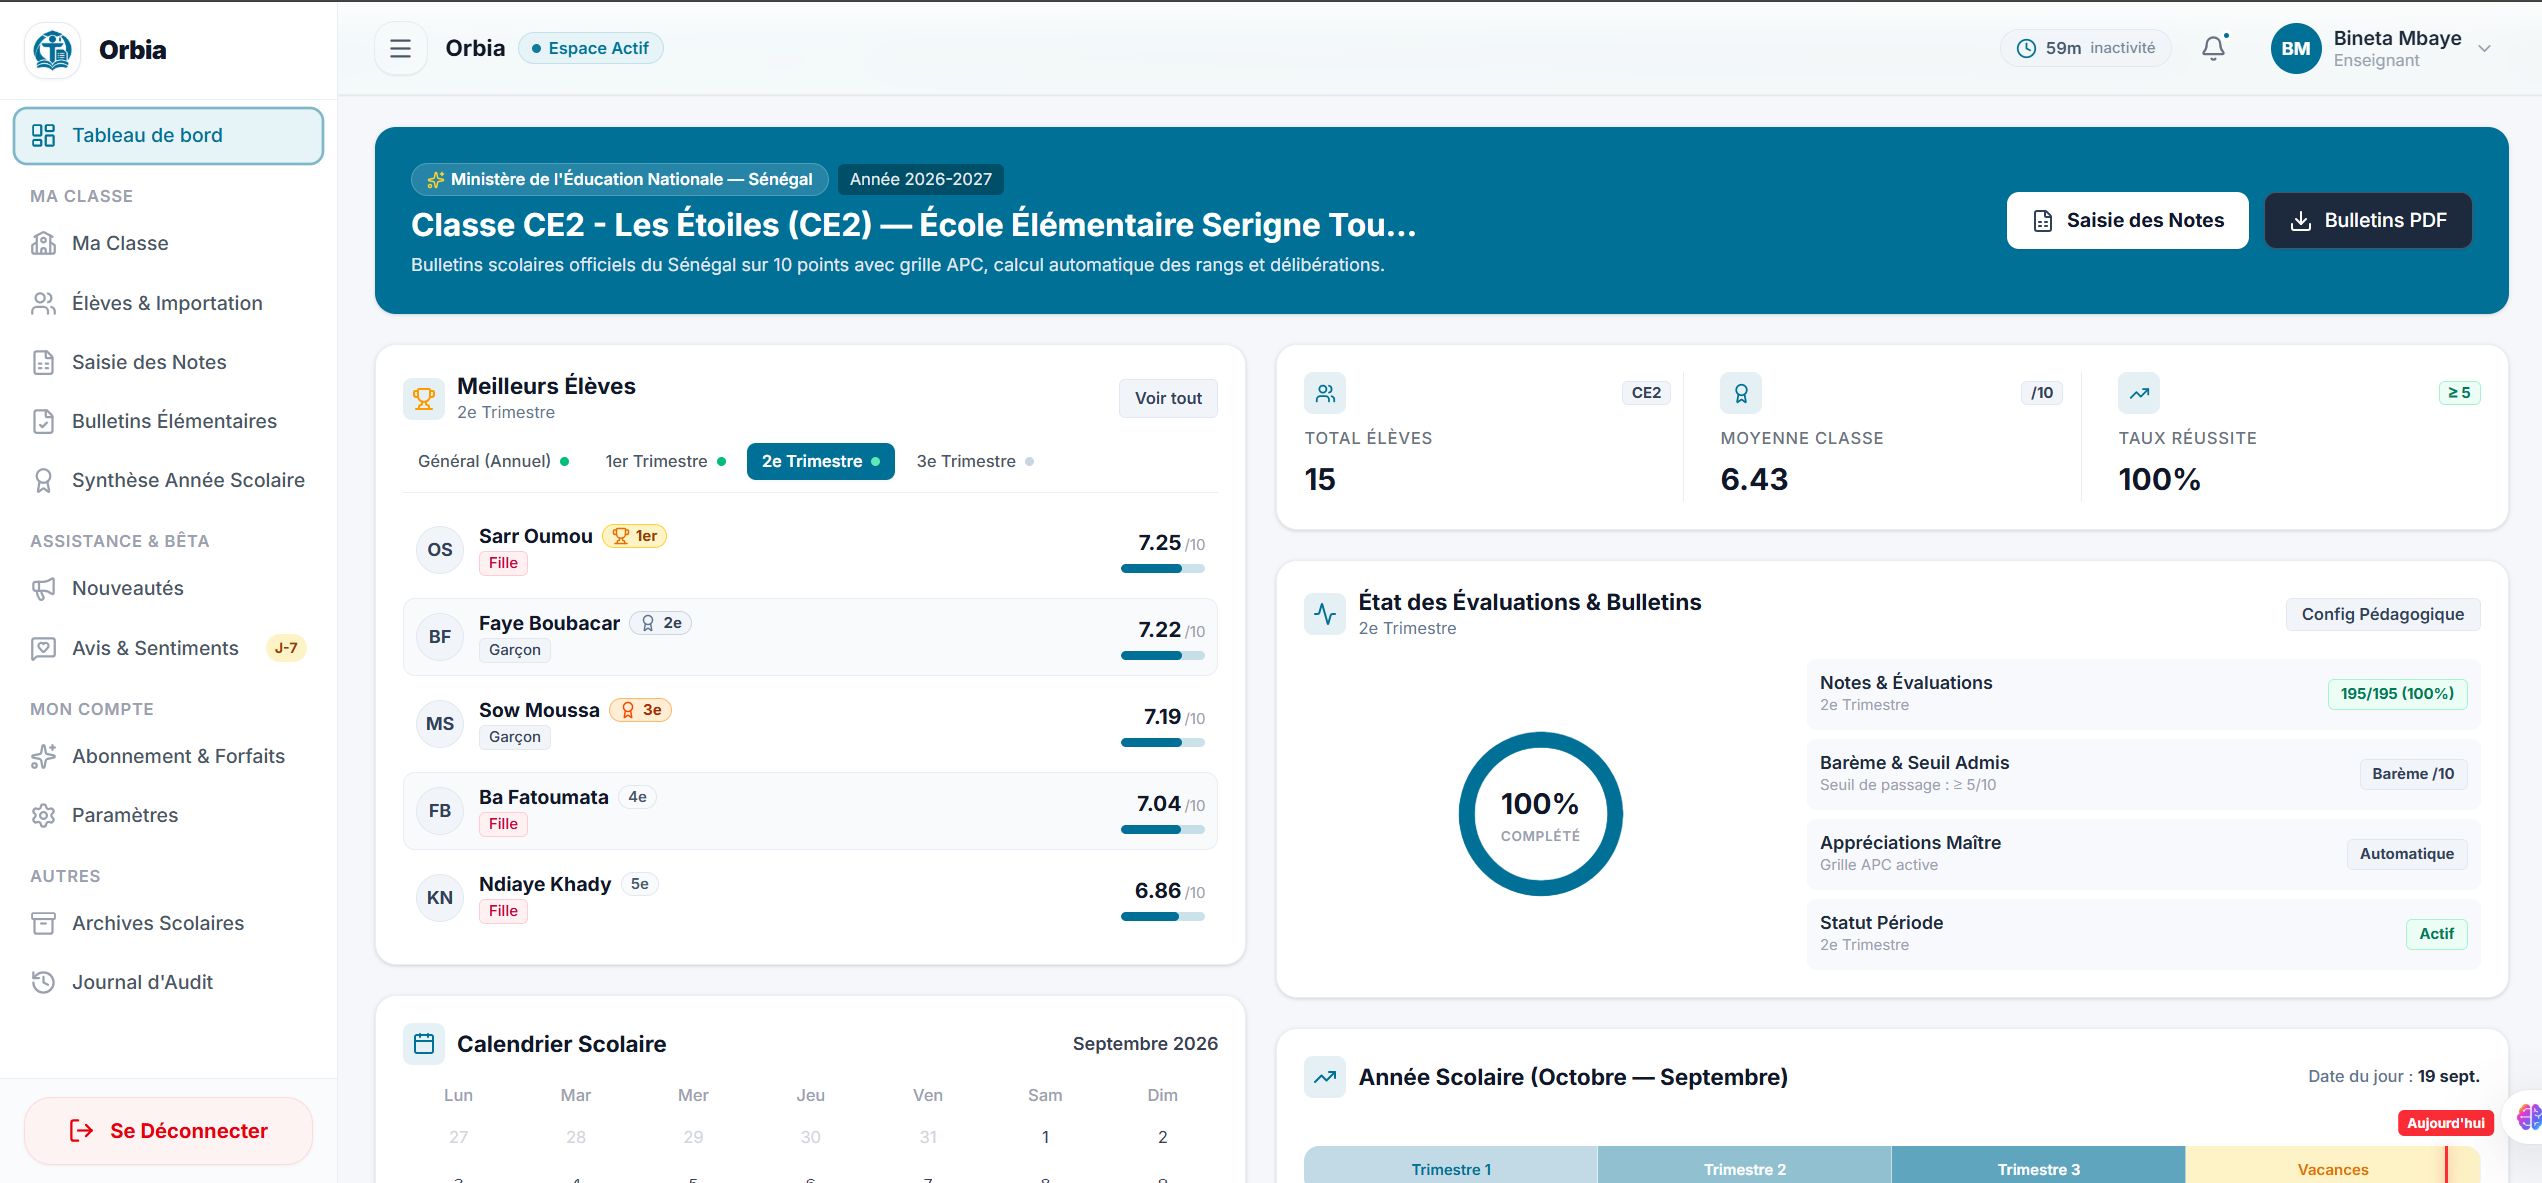
Task: Click Se Déconnecter button
Action: tap(168, 1131)
